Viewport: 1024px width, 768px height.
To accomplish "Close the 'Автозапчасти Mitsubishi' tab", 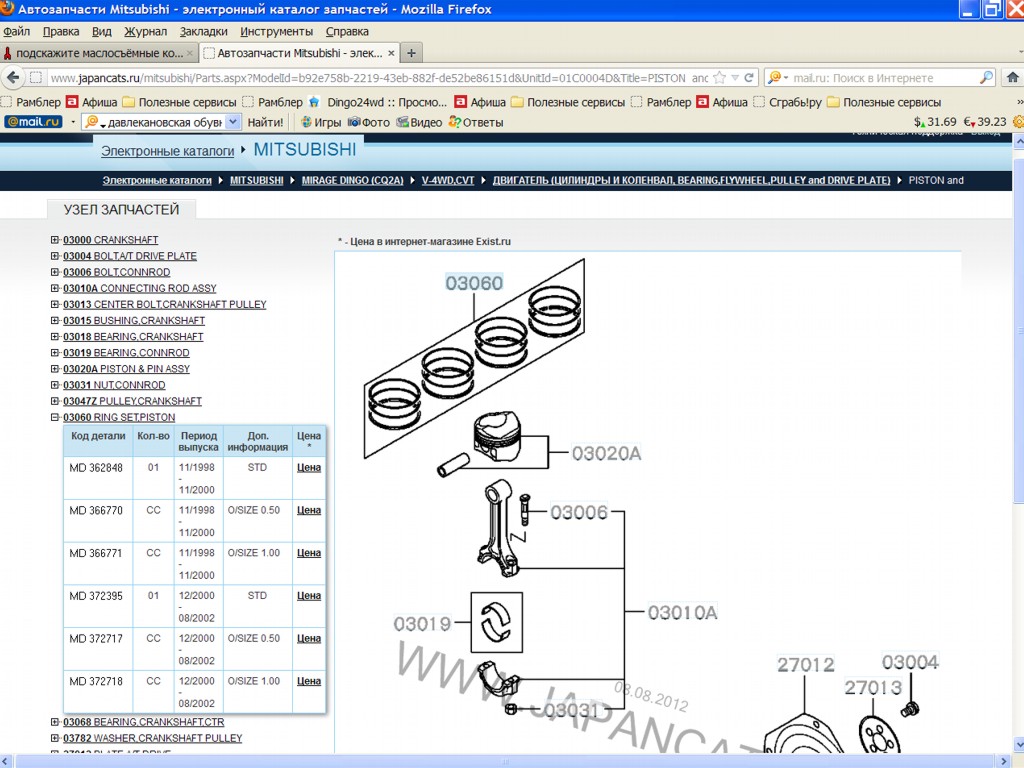I will pyautogui.click(x=391, y=53).
